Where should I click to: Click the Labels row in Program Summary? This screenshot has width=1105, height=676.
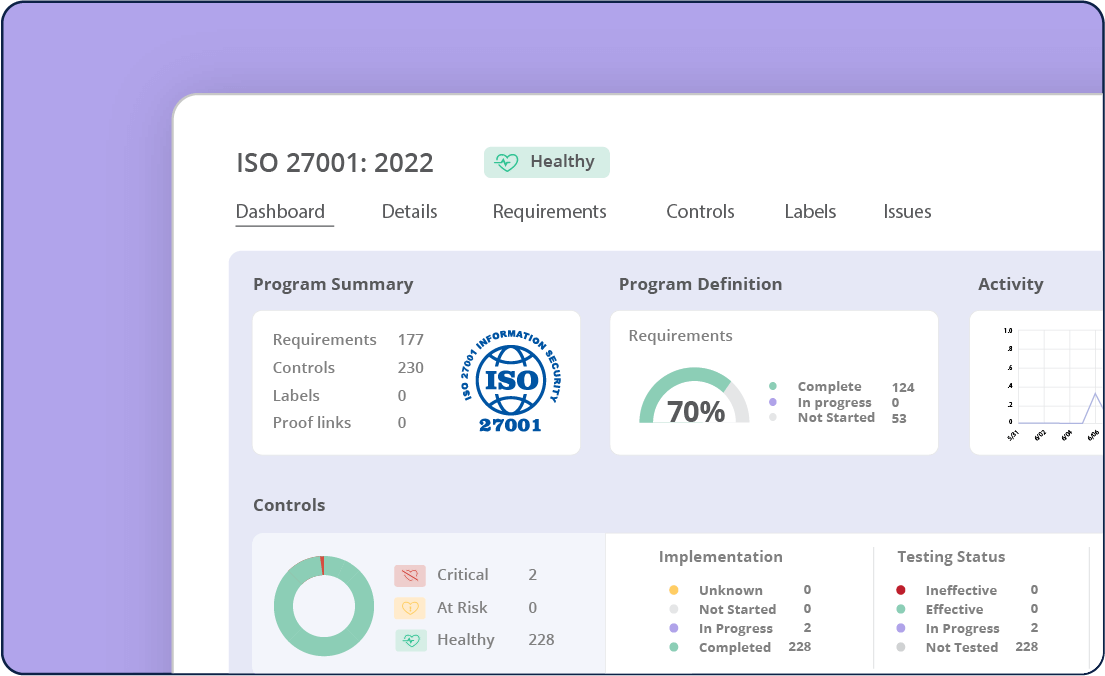(340, 395)
